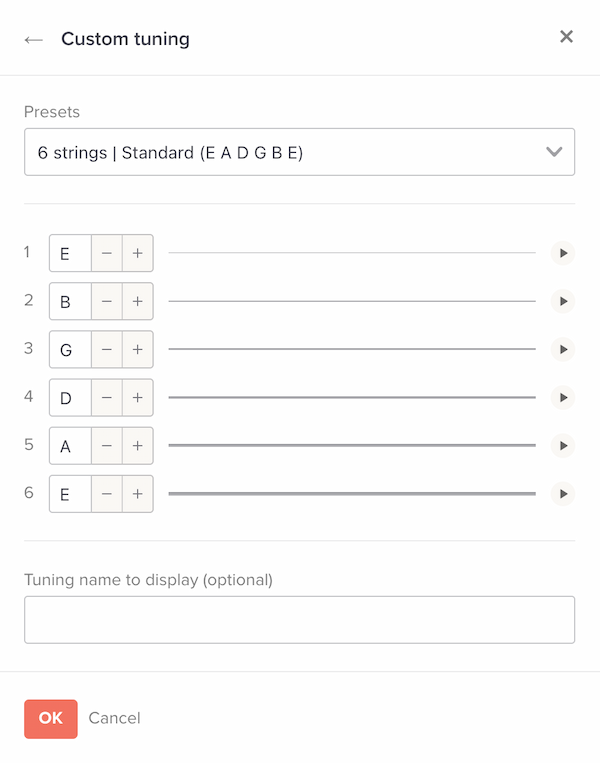Confirm tuning with the OK button

(x=50, y=718)
